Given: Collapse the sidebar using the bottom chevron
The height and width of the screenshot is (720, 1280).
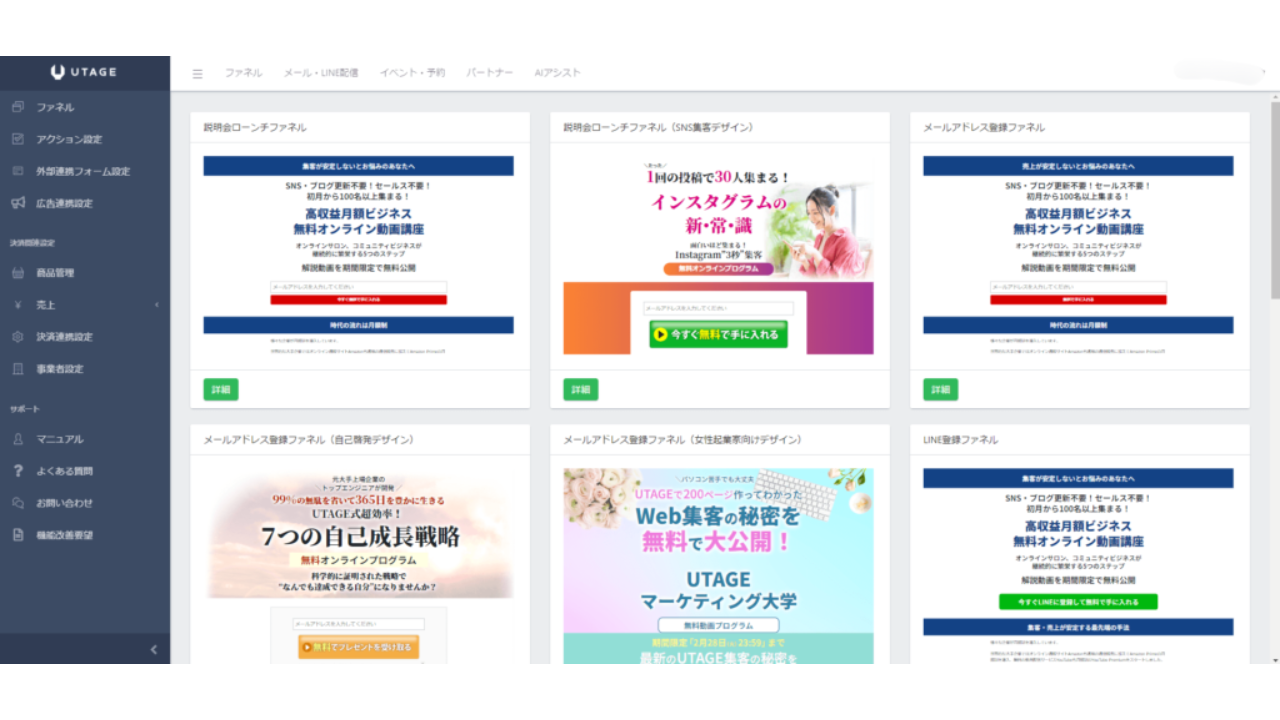Looking at the screenshot, I should pos(153,649).
